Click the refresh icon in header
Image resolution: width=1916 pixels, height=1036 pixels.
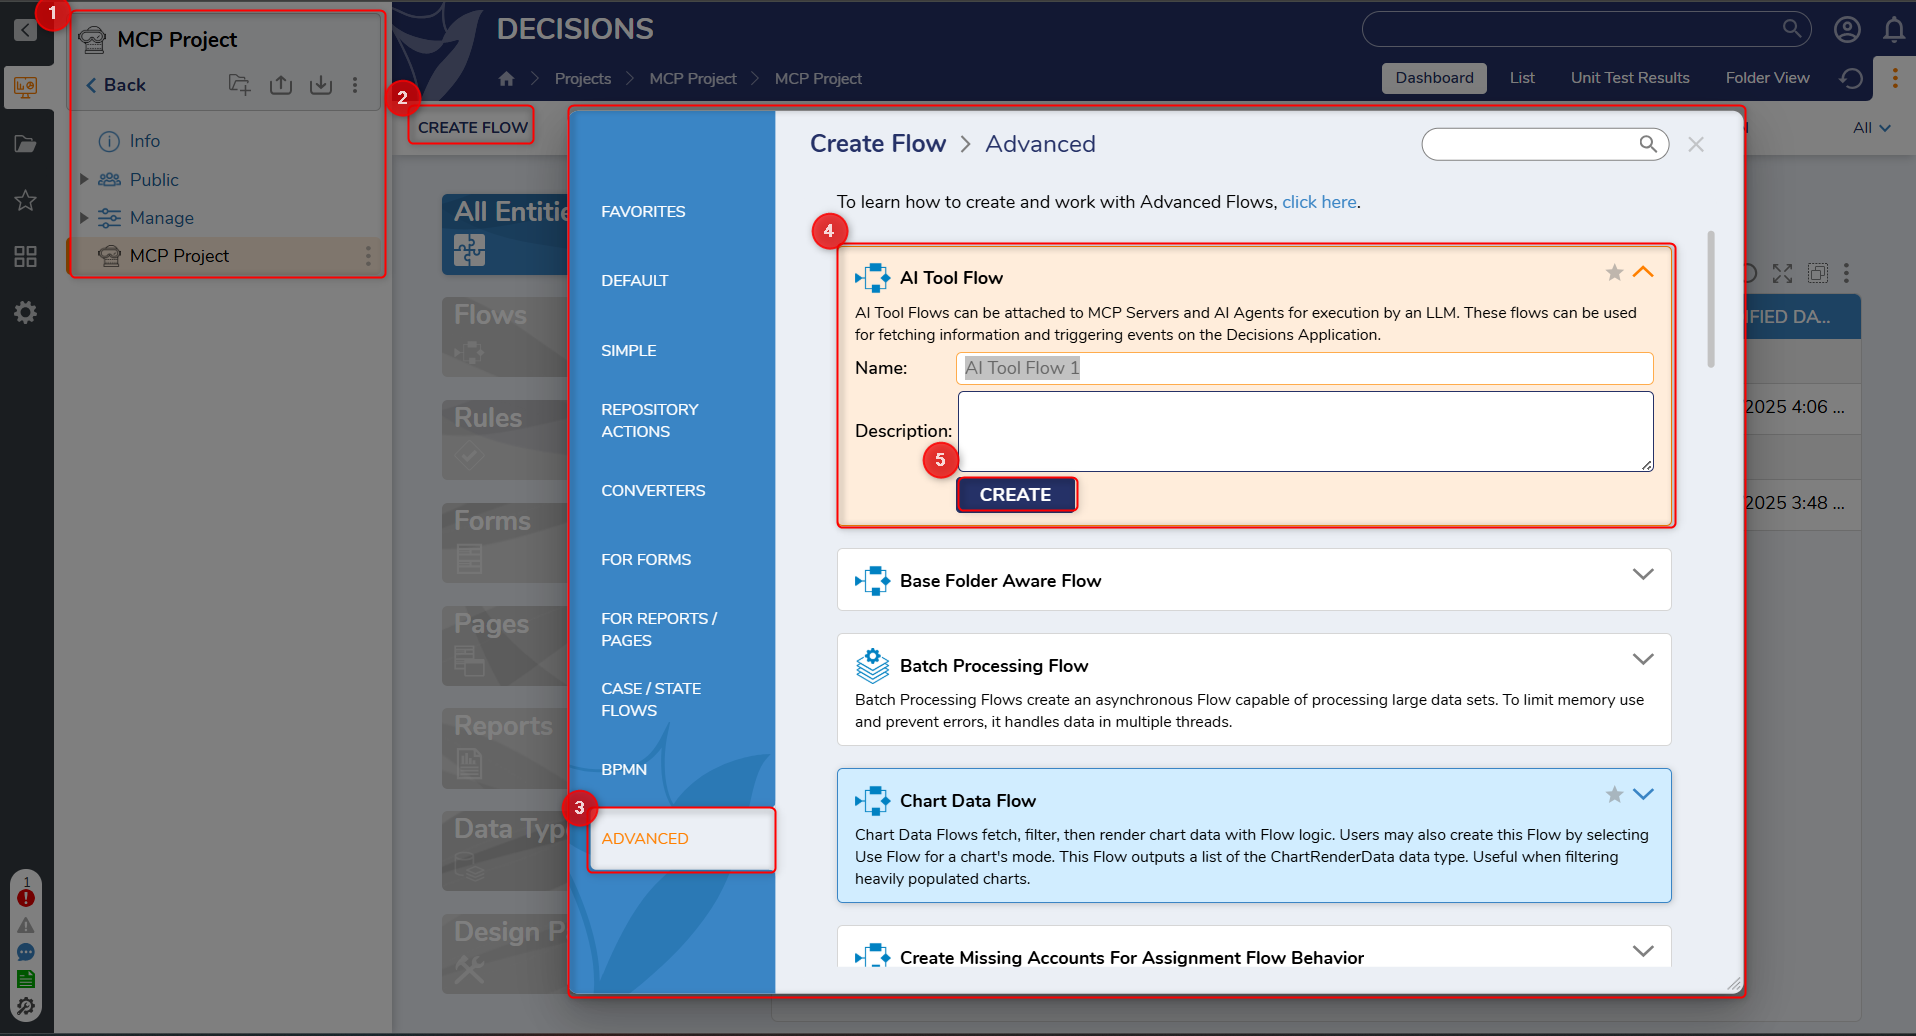click(1851, 78)
